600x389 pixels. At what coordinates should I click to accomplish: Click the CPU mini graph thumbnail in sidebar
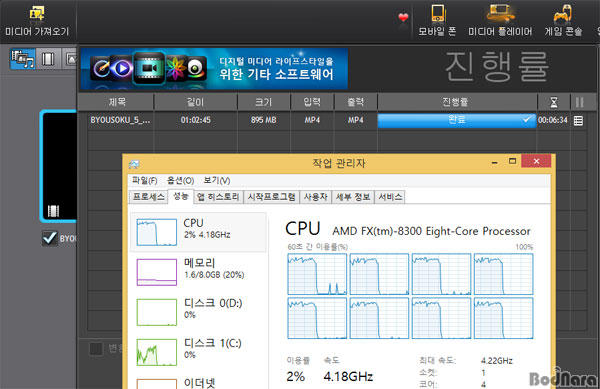[157, 232]
